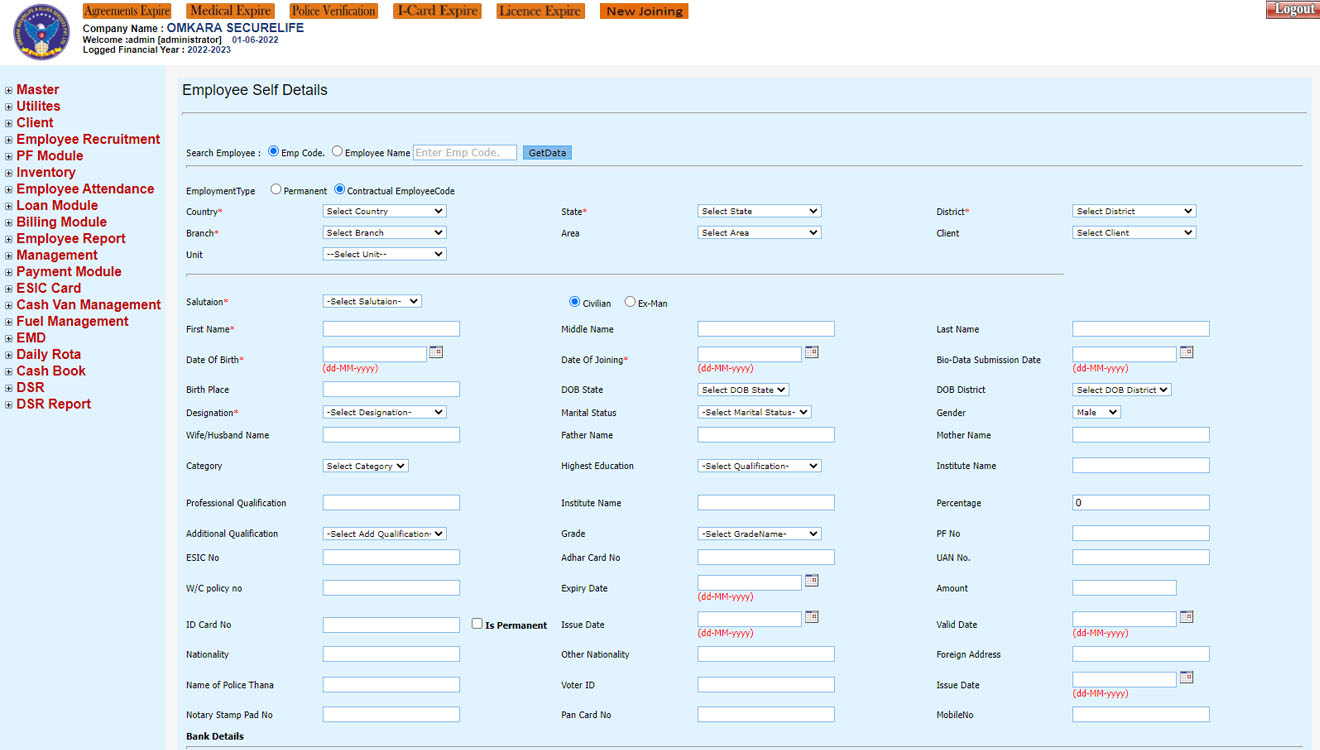Open the Select Salutaion dropdown
This screenshot has height=750, width=1320.
coord(372,301)
